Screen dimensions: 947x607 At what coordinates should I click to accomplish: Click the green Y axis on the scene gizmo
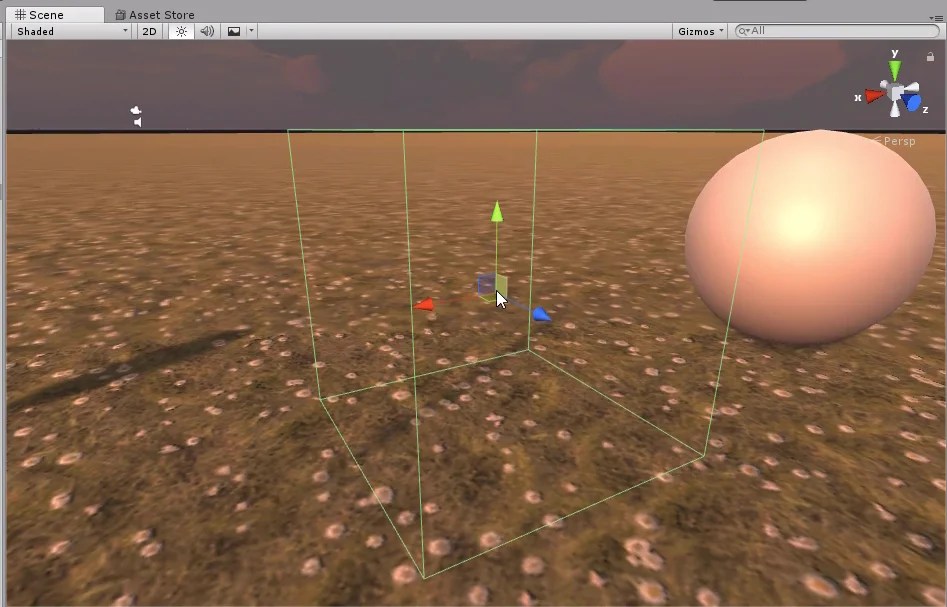893,68
